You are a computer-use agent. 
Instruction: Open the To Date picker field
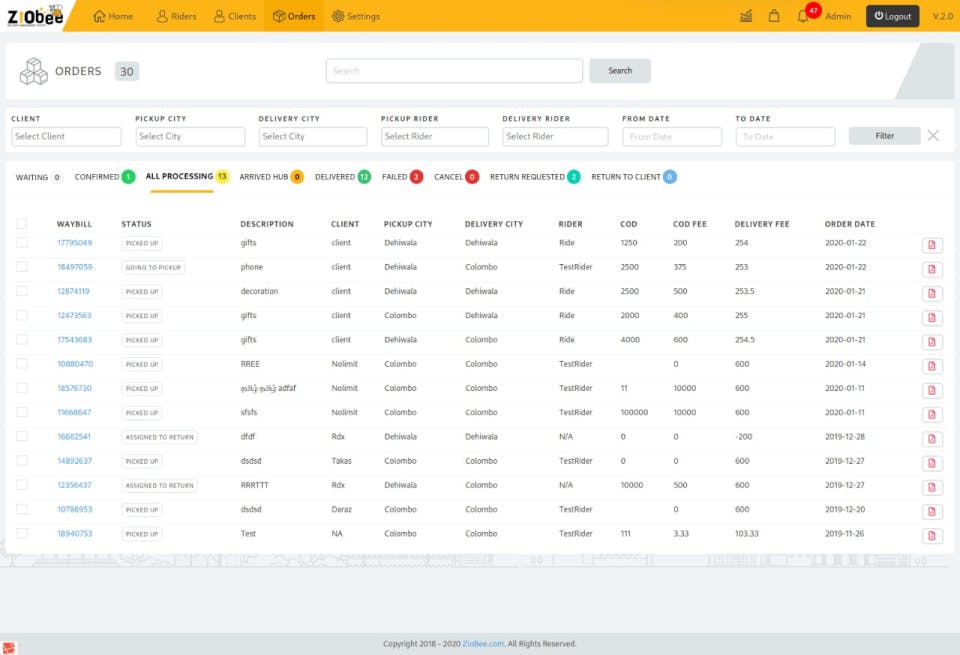coord(785,137)
